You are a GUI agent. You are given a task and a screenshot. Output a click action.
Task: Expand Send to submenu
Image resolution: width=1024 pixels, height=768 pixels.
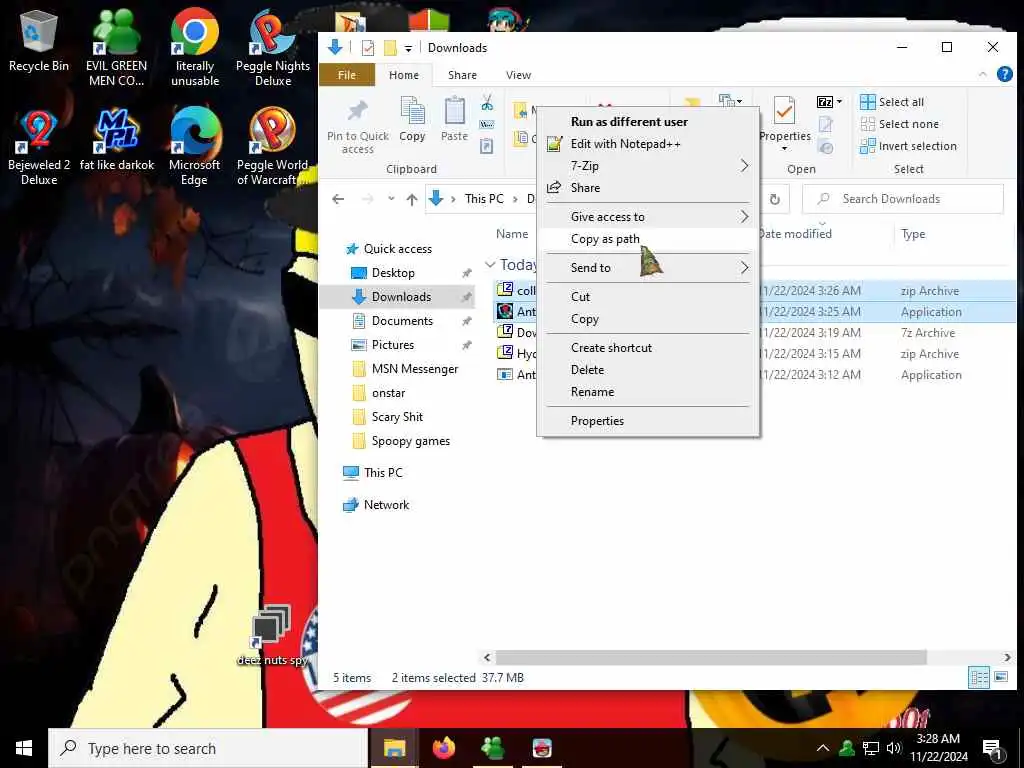click(x=648, y=268)
